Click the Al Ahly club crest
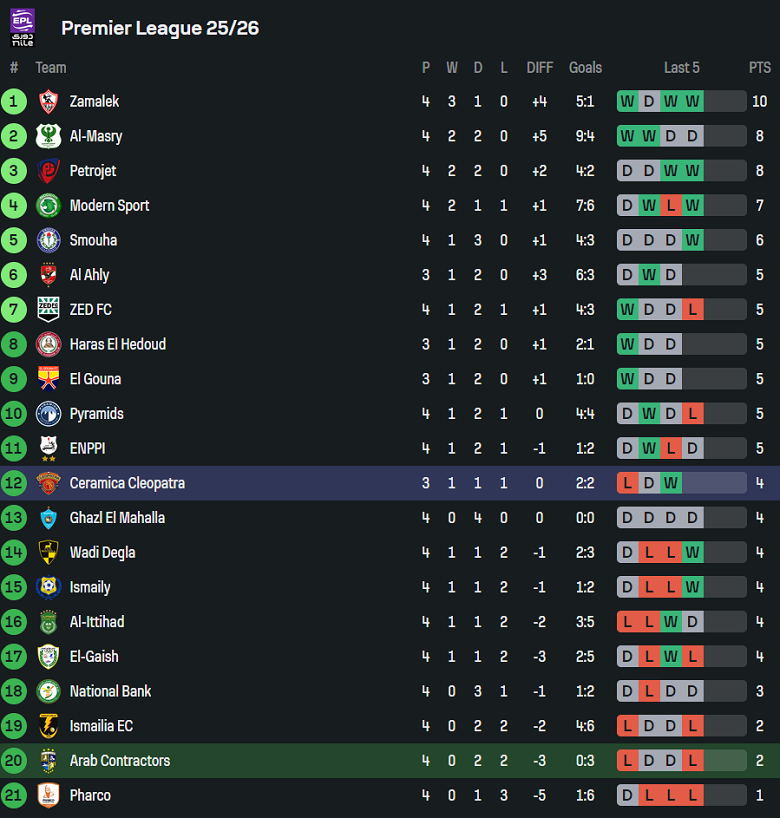780x818 pixels. point(48,275)
